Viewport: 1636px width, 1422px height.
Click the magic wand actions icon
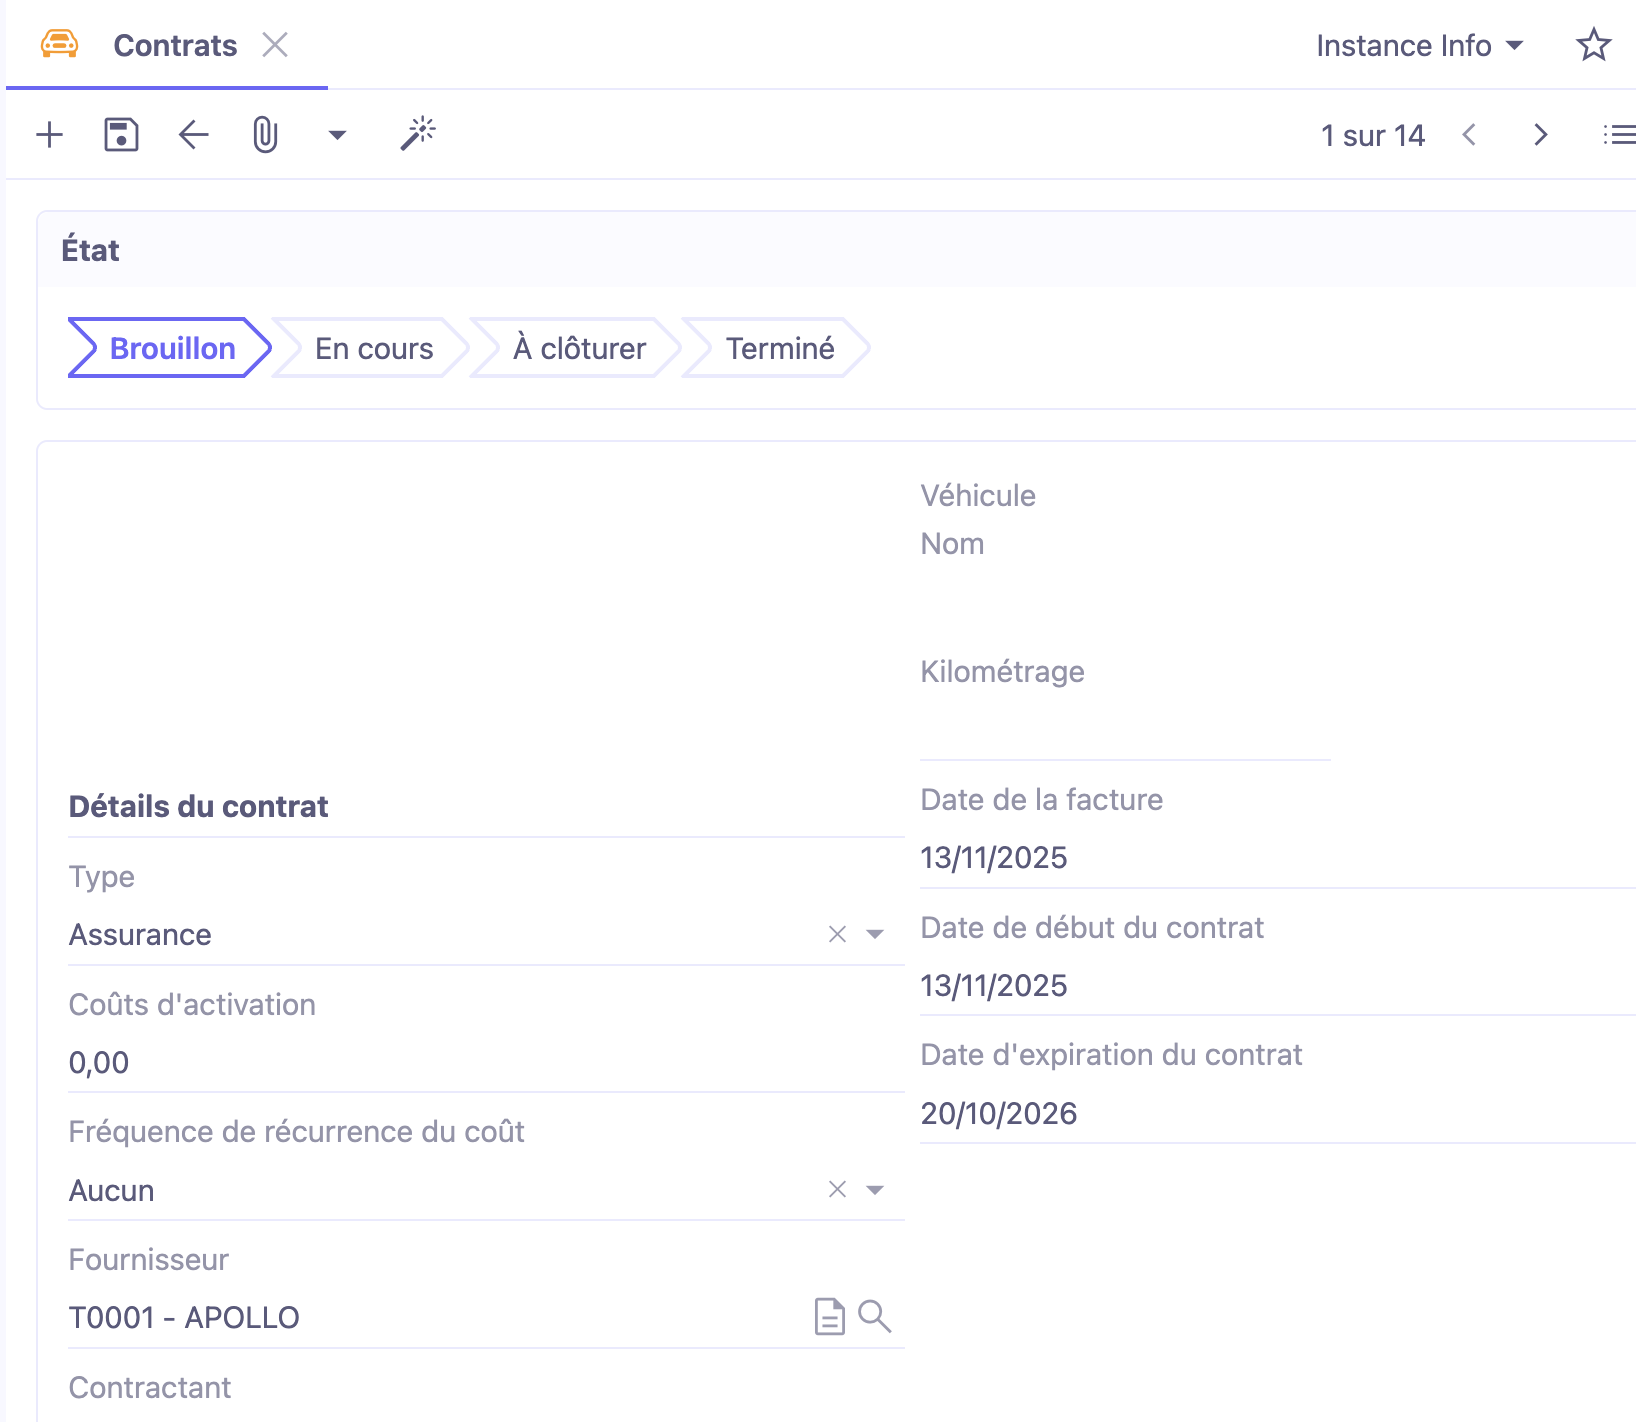point(418,134)
